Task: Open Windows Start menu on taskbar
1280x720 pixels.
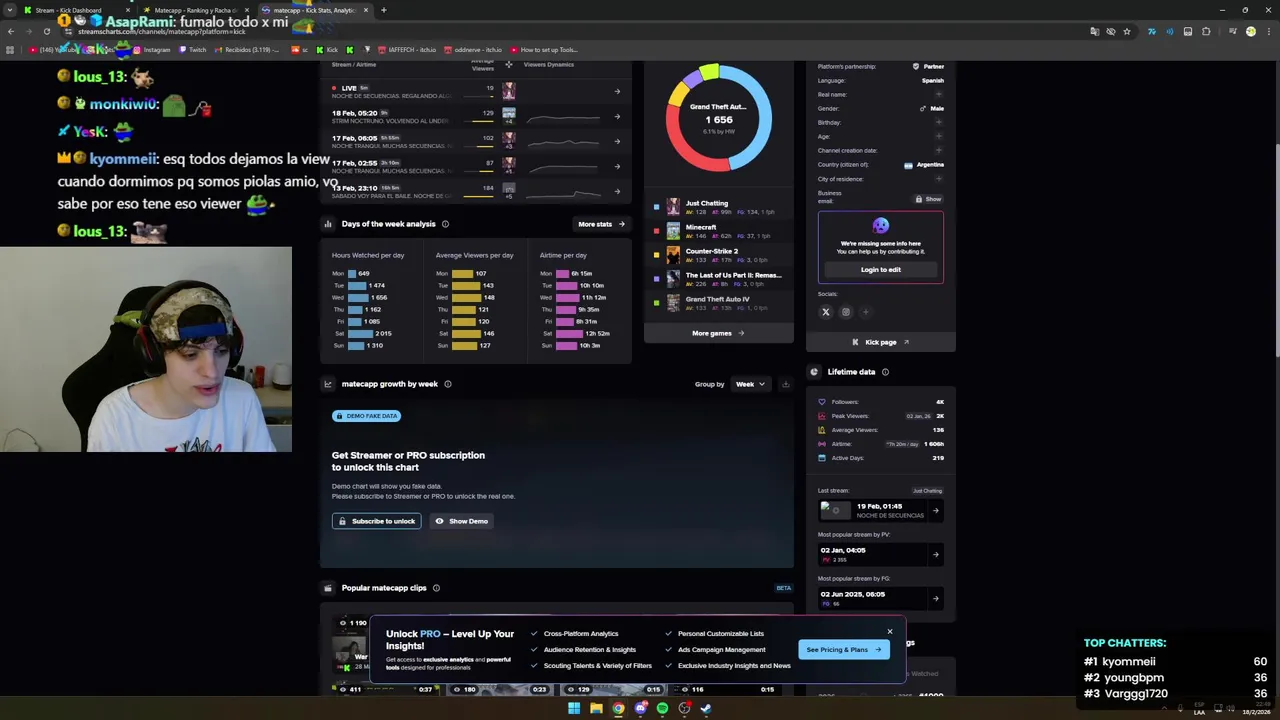Action: click(574, 708)
